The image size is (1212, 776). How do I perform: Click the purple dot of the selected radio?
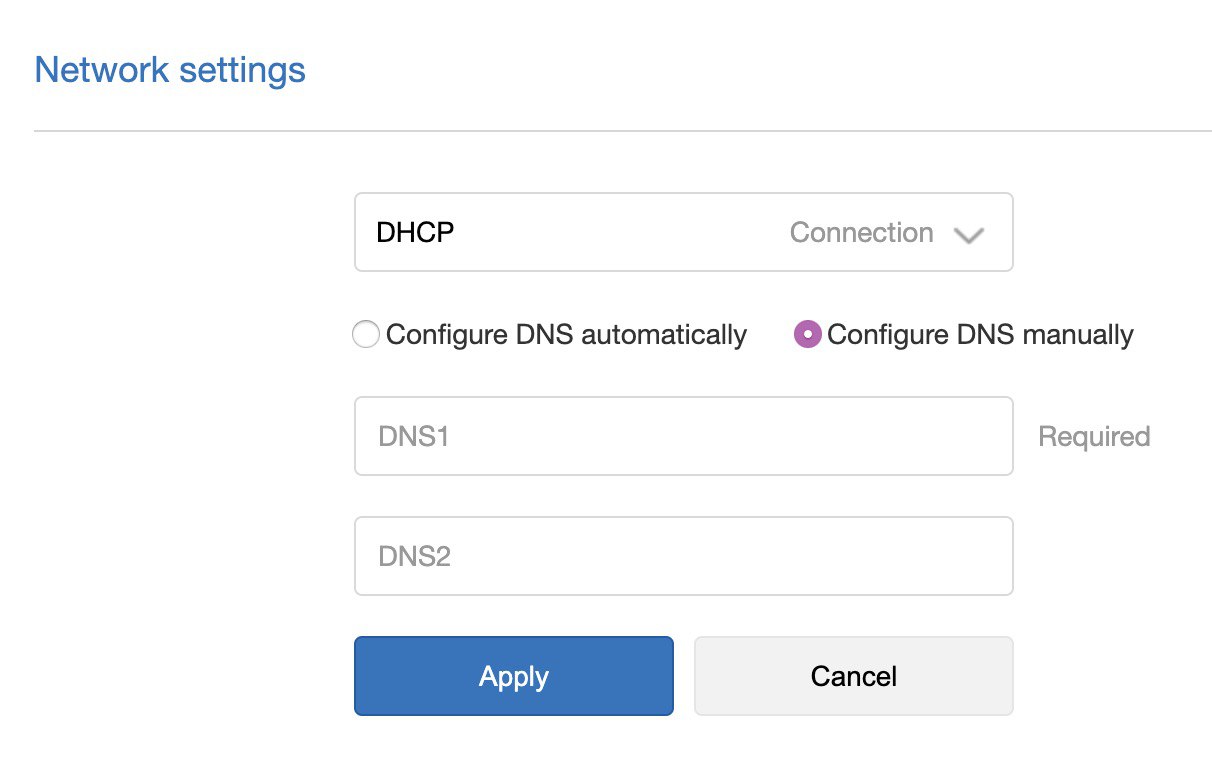(x=807, y=334)
